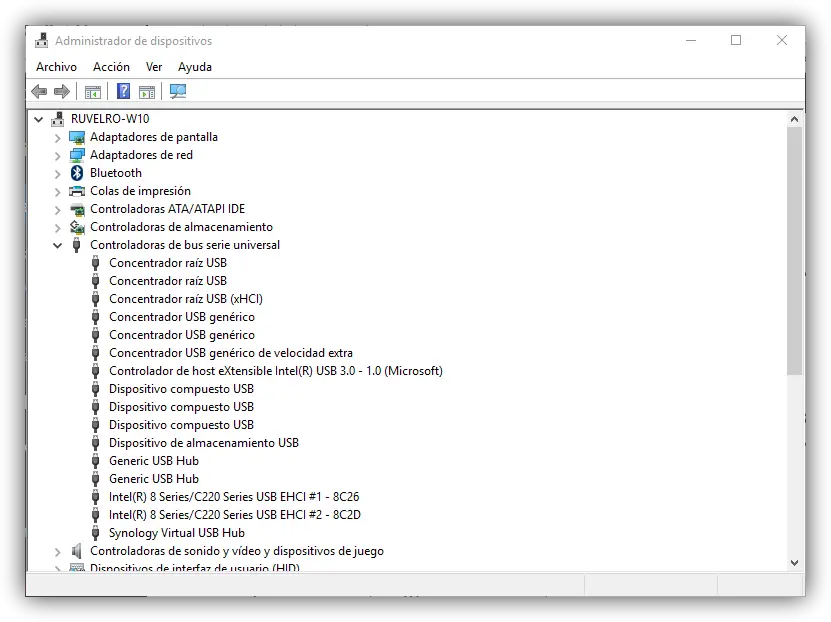Viewport: 831px width, 622px height.
Task: Click Adaptadores de pantalla label
Action: pyautogui.click(x=154, y=137)
